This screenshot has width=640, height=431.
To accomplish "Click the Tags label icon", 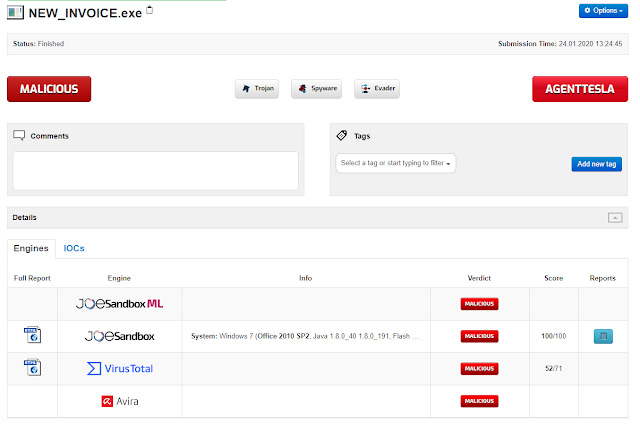I will (342, 135).
